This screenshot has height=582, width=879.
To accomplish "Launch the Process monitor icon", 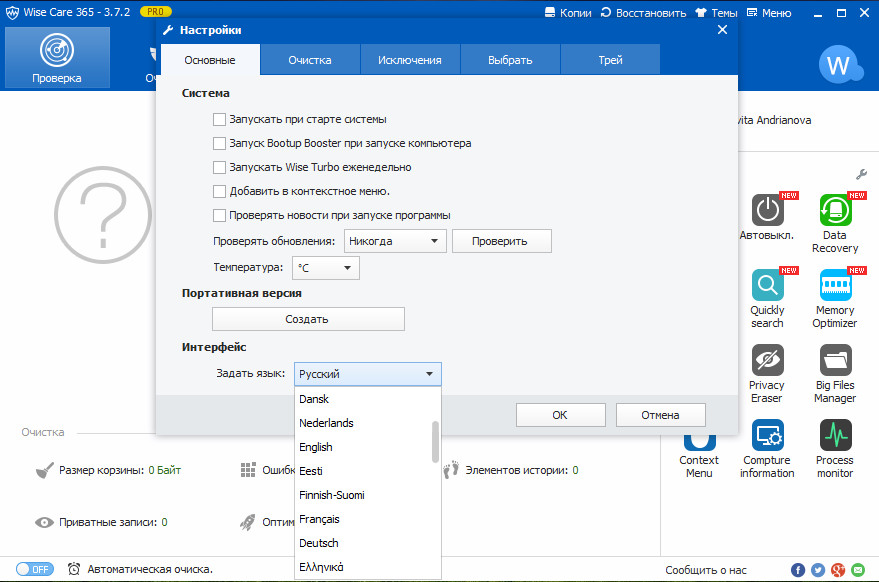I will click(835, 435).
